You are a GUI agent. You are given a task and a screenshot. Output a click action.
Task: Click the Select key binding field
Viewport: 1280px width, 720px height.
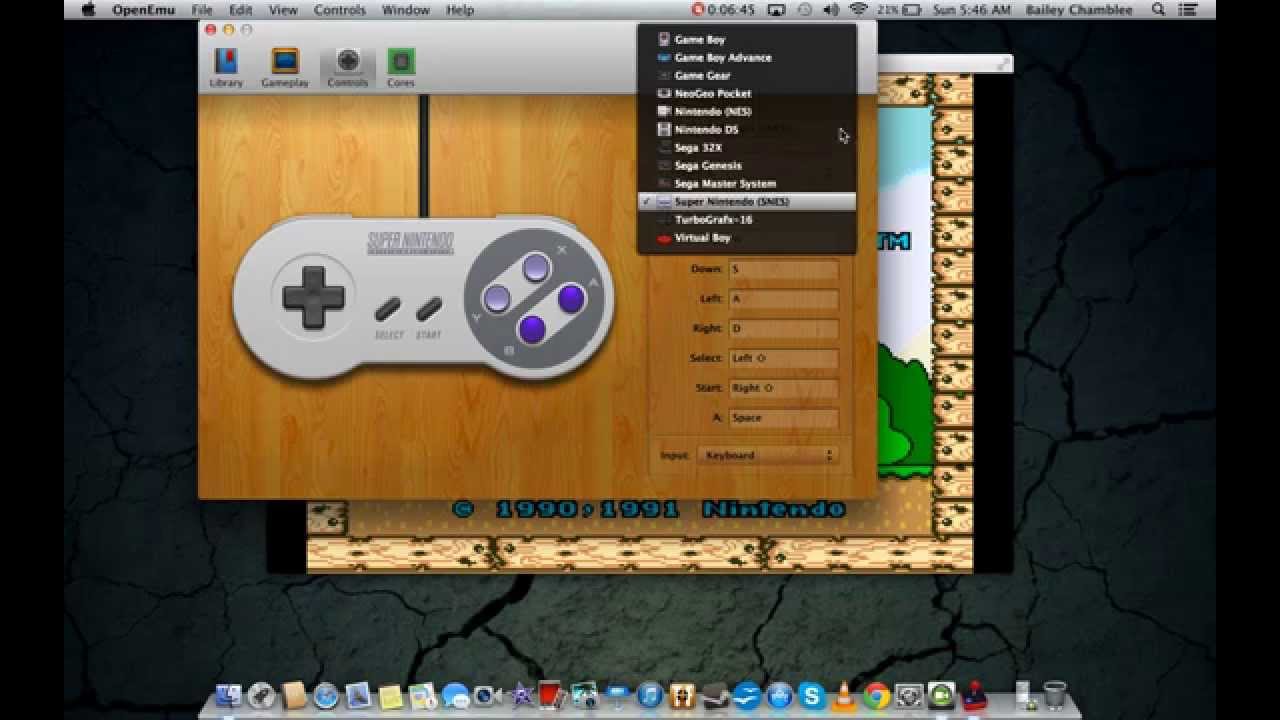(x=783, y=358)
